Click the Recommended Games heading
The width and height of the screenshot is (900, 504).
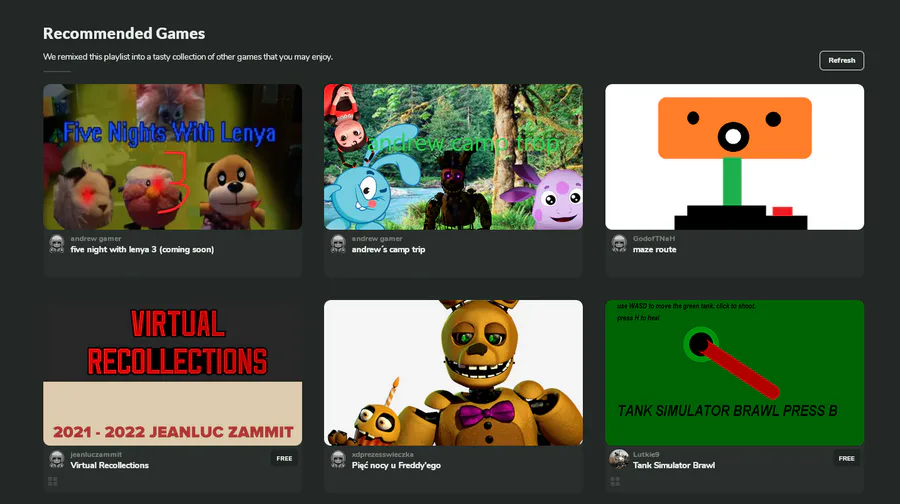tap(124, 34)
